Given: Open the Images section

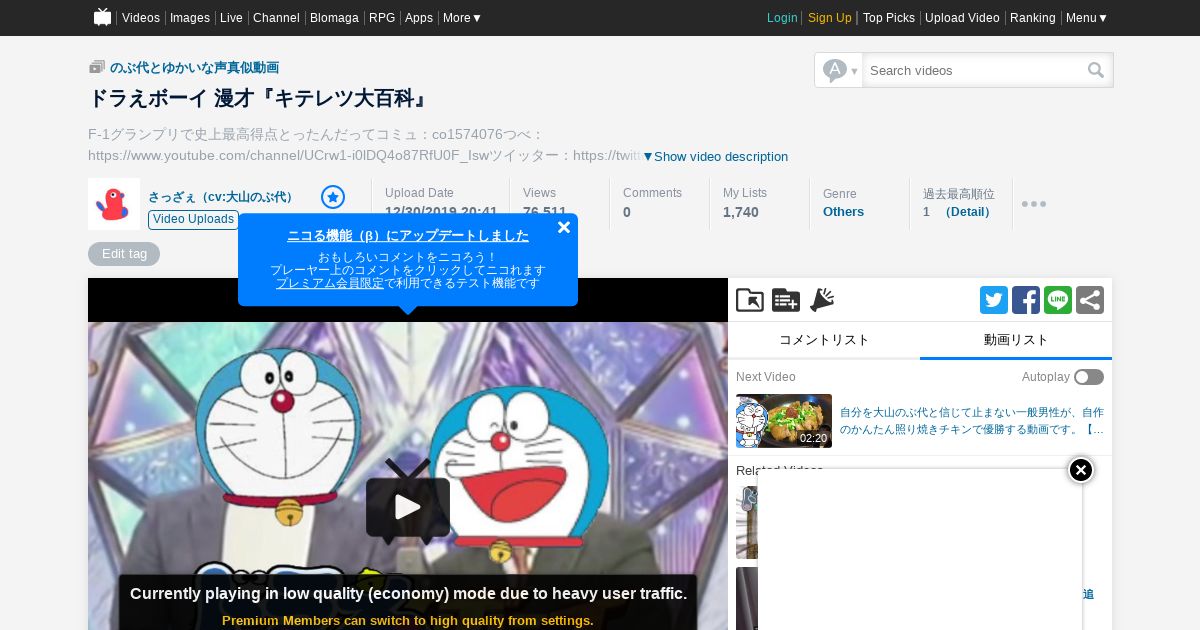Looking at the screenshot, I should coord(190,18).
